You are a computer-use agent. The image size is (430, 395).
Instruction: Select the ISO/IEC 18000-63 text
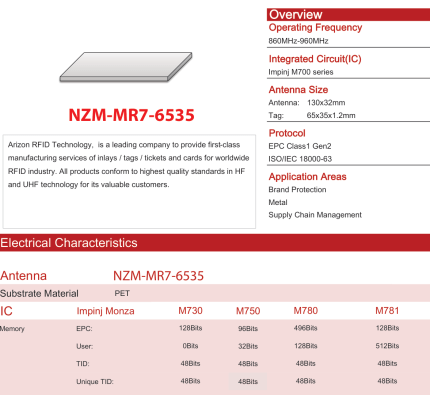(300, 159)
